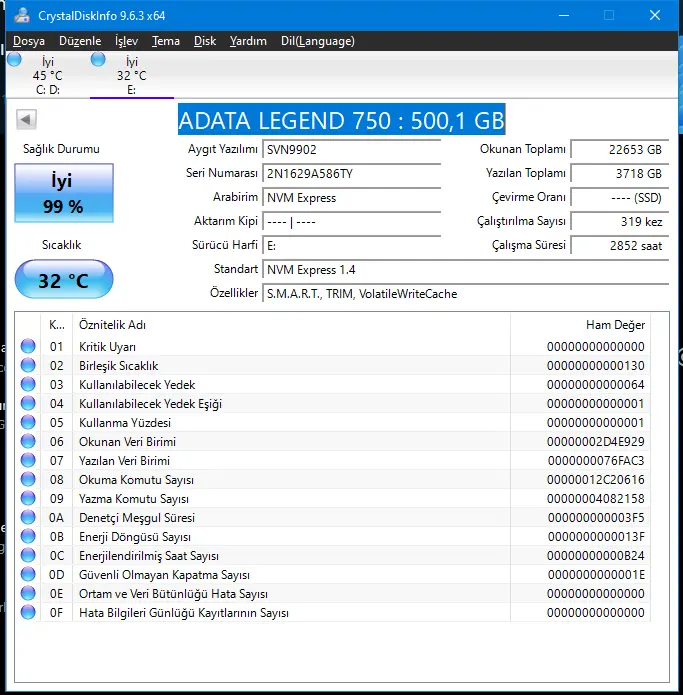Open the Dil(Language) menu
This screenshot has width=683, height=695.
(318, 41)
